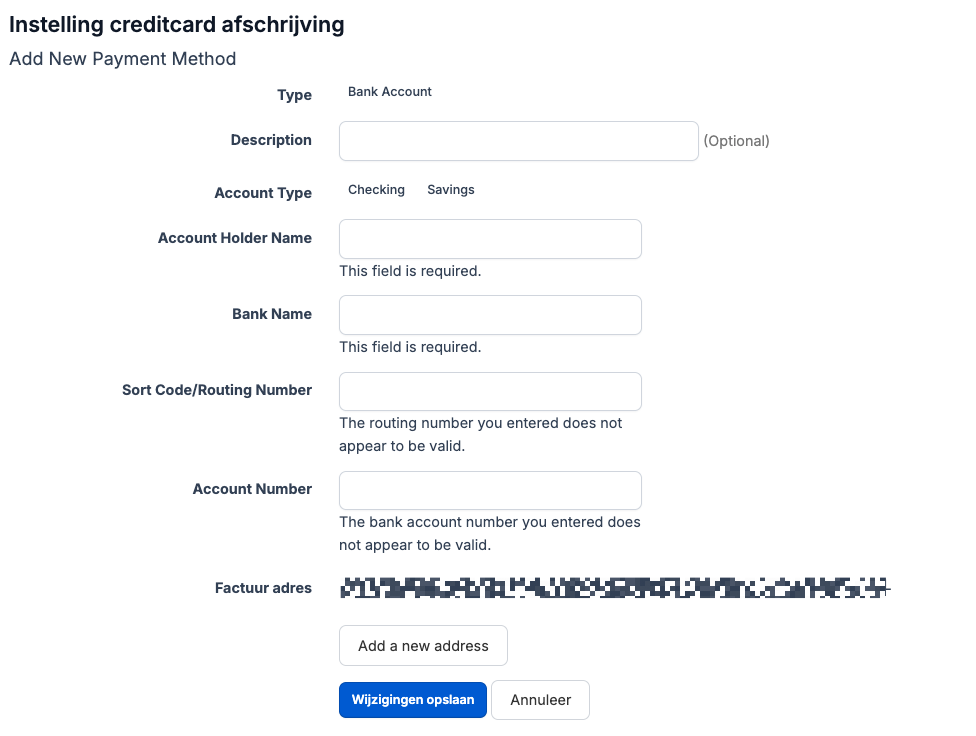Save with Wijzigingen opslaan button

[x=413, y=700]
